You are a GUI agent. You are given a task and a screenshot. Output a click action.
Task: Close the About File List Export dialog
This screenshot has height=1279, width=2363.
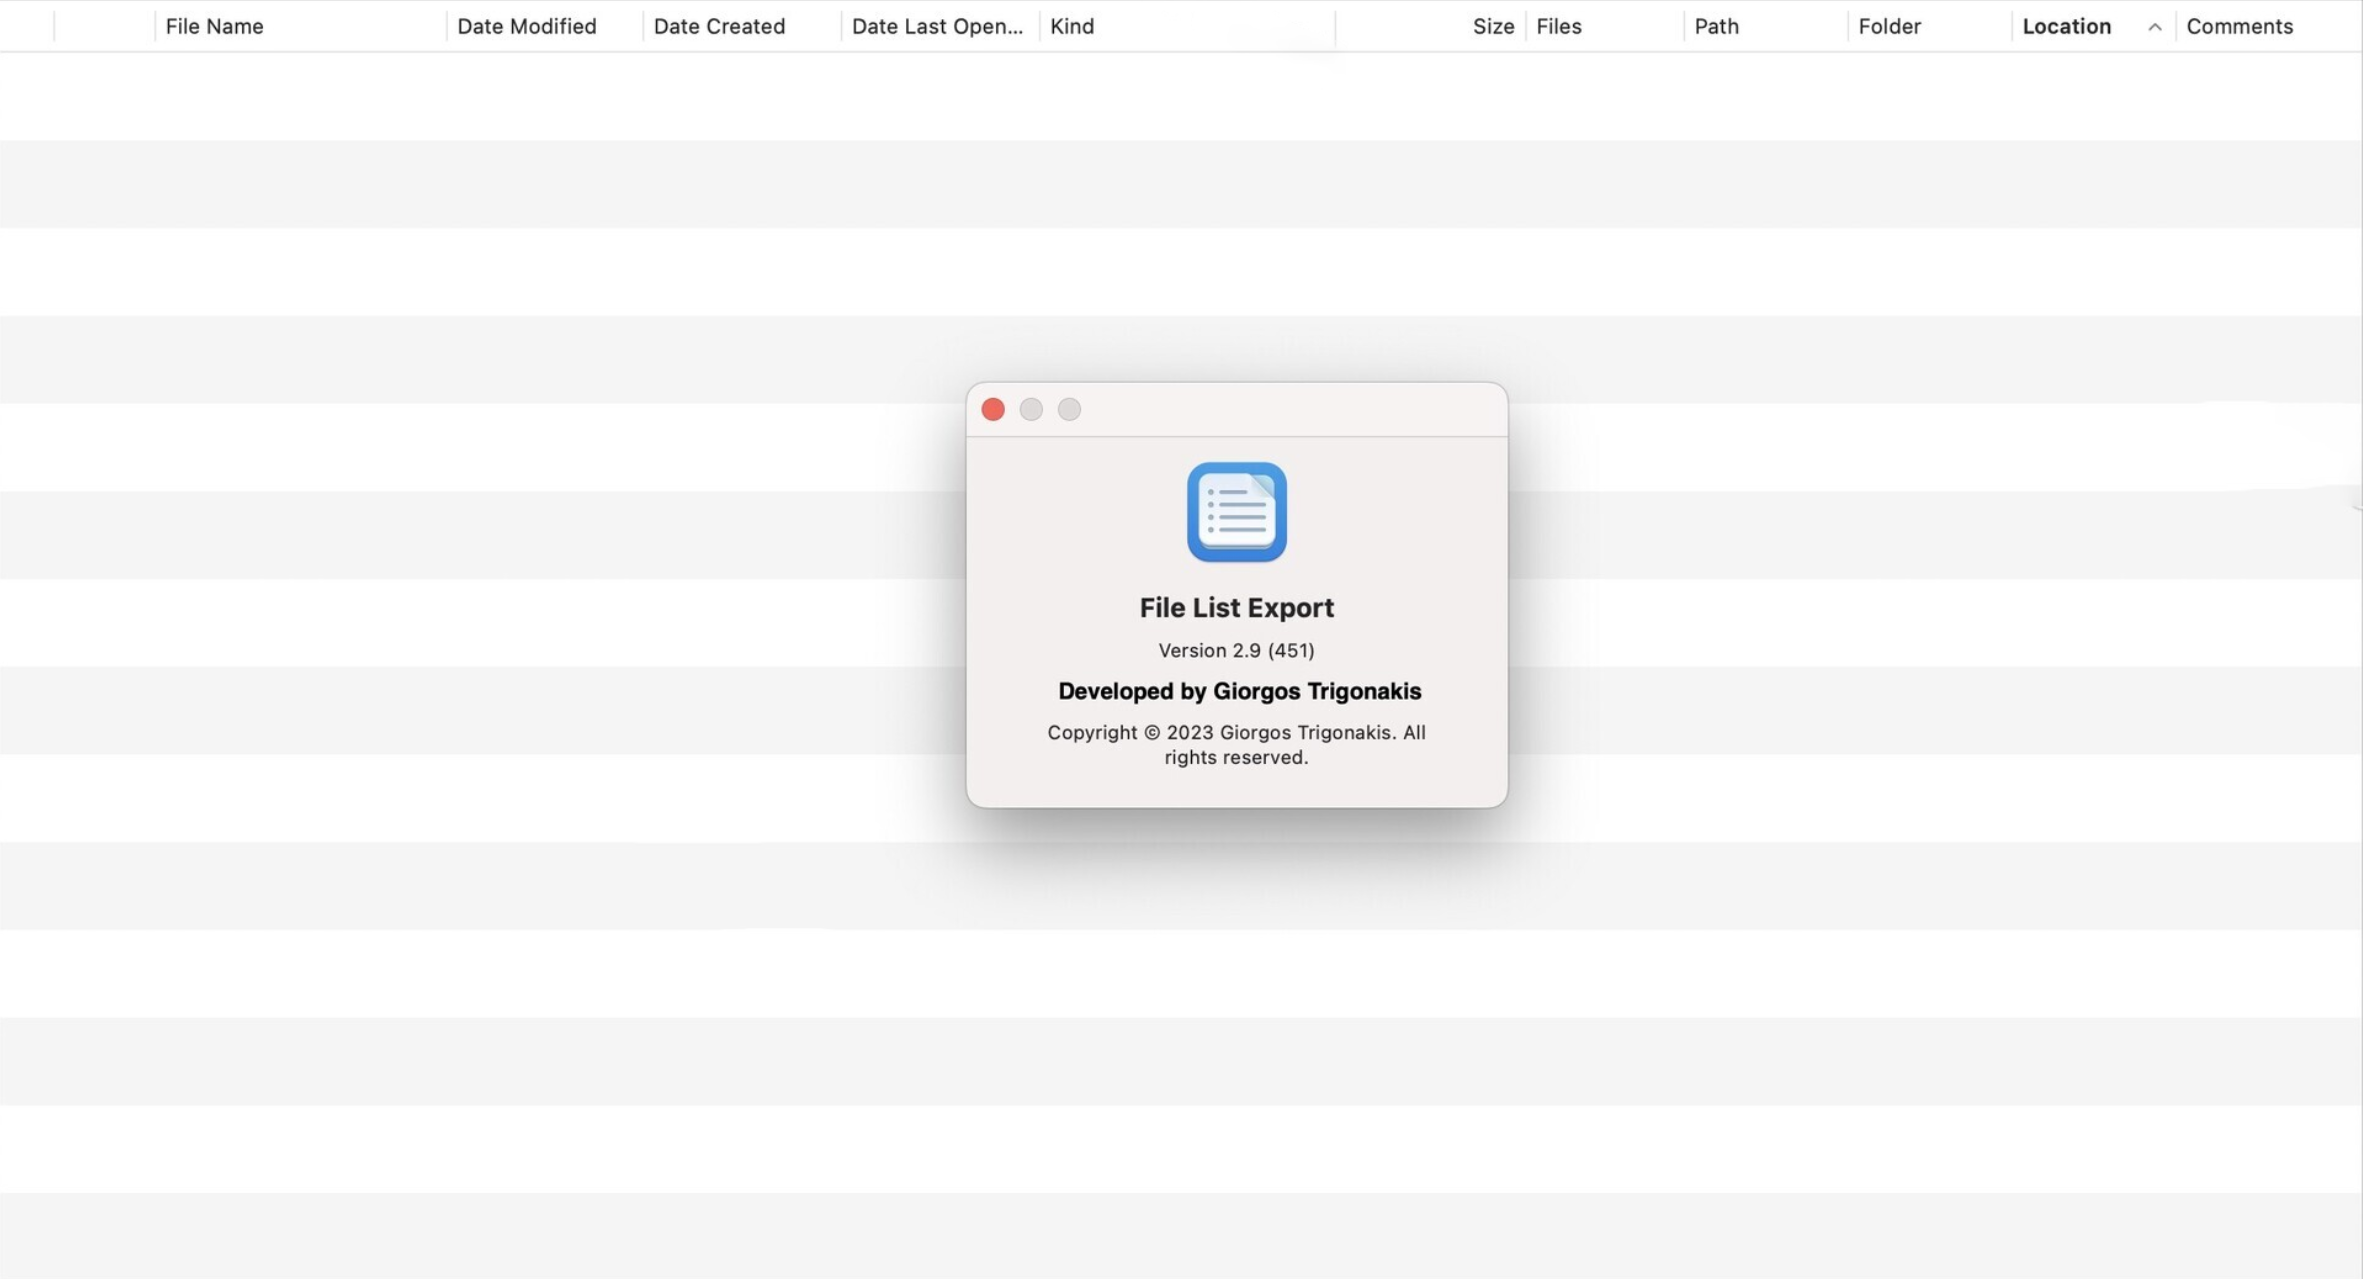click(993, 410)
